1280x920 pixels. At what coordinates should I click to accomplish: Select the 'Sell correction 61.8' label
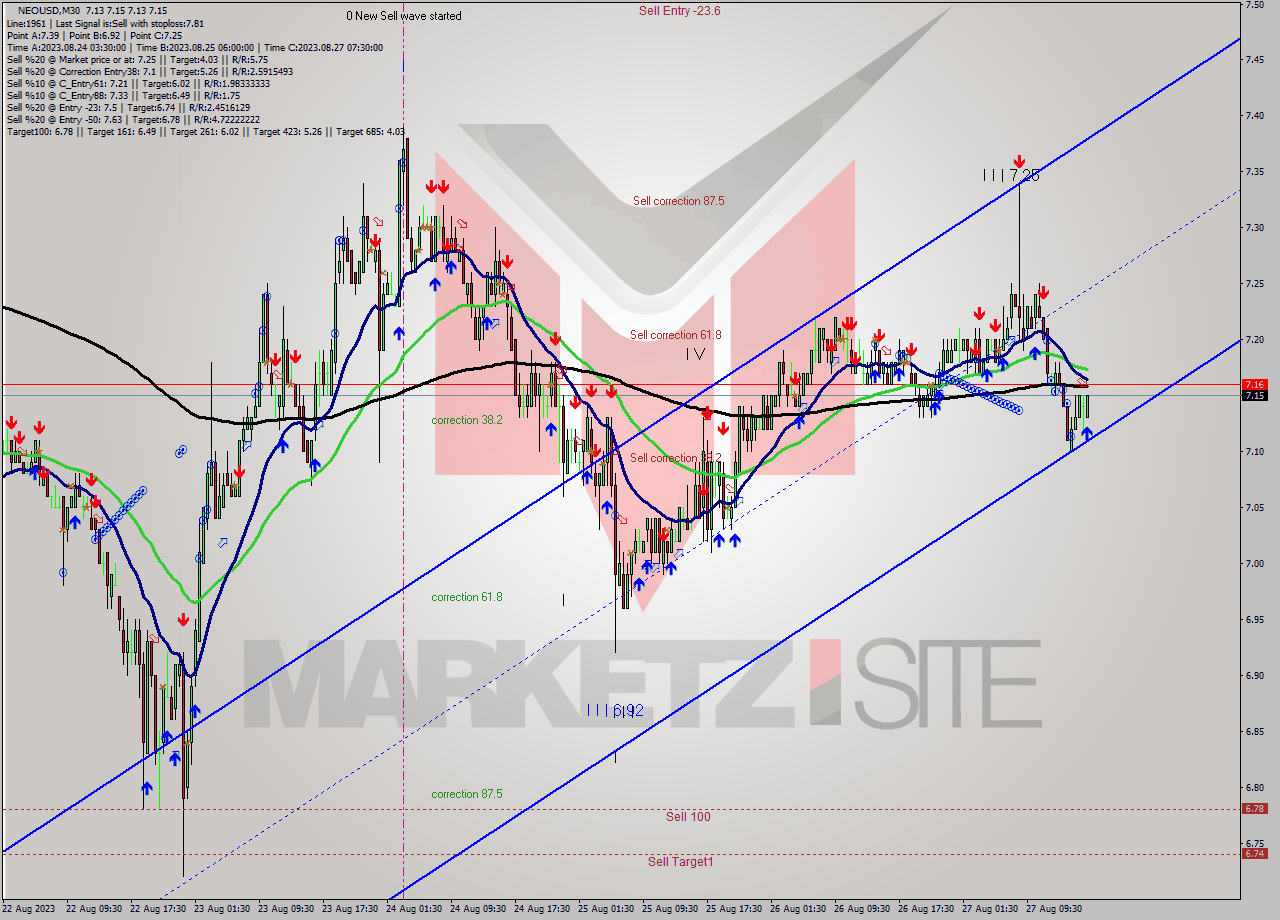point(675,335)
